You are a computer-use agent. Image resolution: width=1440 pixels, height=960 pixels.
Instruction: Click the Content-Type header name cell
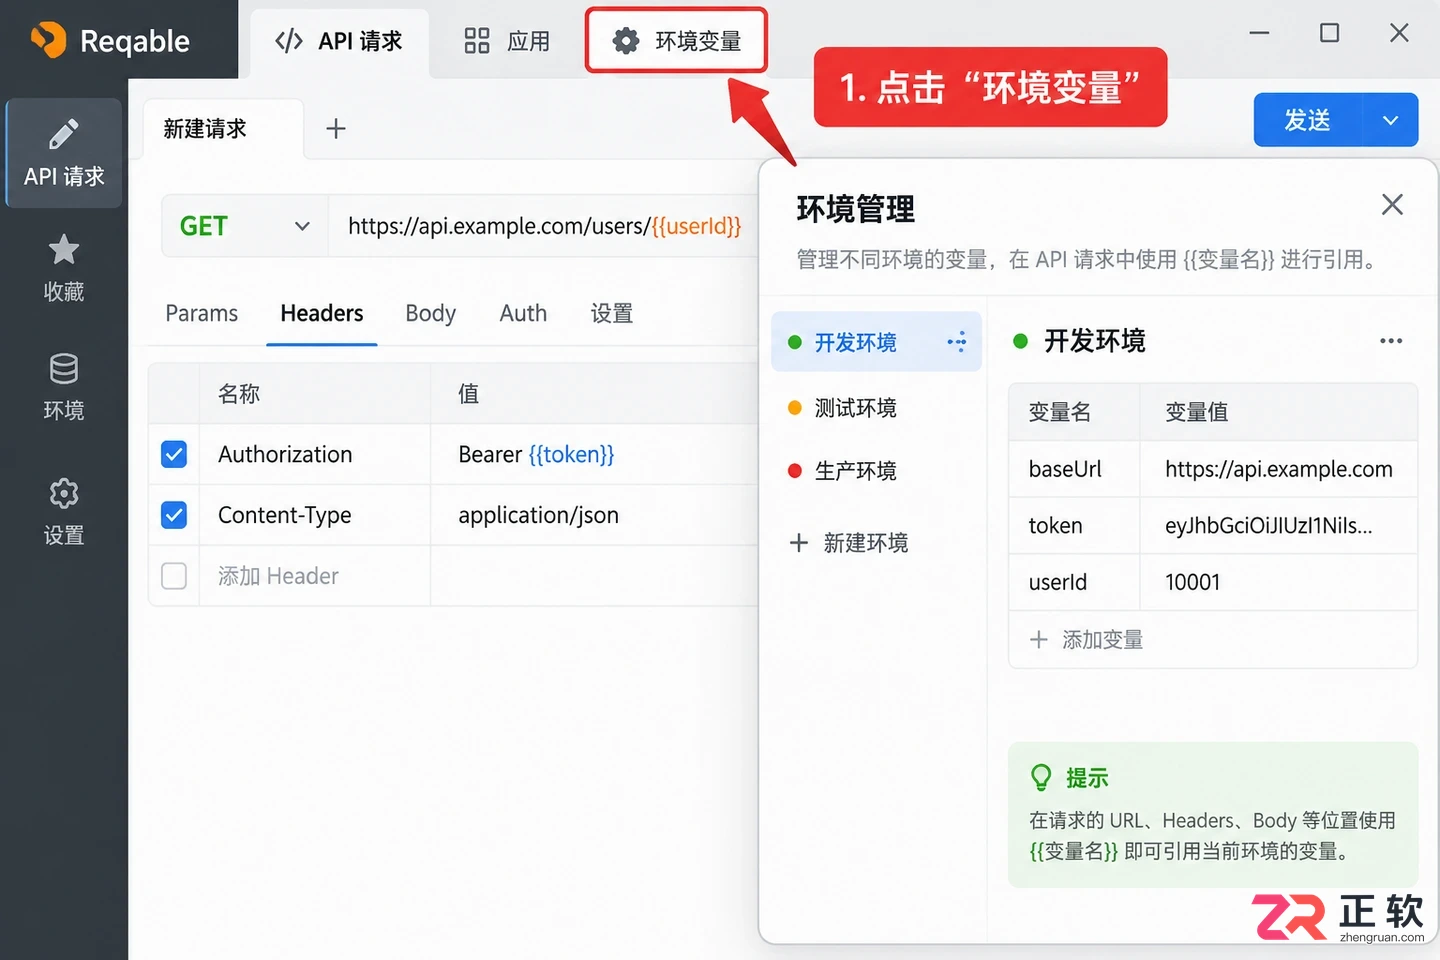(x=315, y=516)
